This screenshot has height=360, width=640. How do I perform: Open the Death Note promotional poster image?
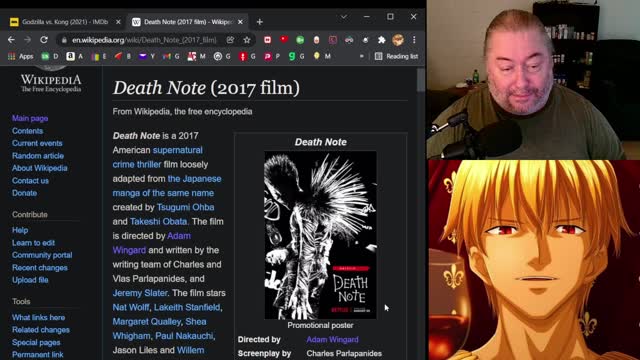coord(320,235)
